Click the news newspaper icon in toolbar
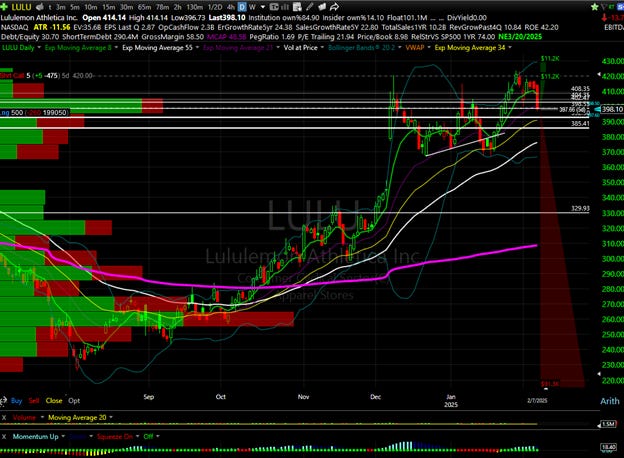This screenshot has height=458, width=624. point(322,7)
